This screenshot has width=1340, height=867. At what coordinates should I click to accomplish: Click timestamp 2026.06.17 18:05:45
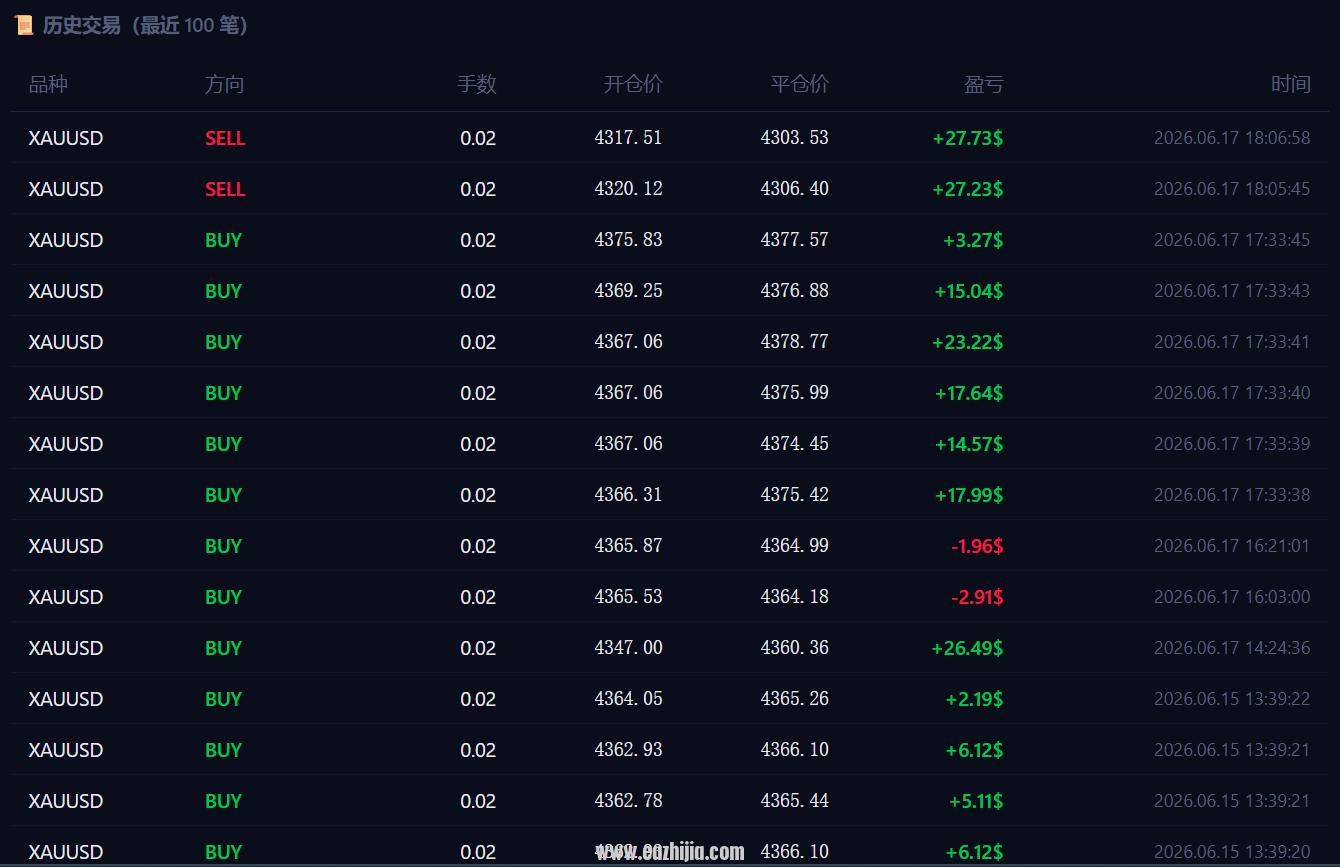tap(1232, 189)
